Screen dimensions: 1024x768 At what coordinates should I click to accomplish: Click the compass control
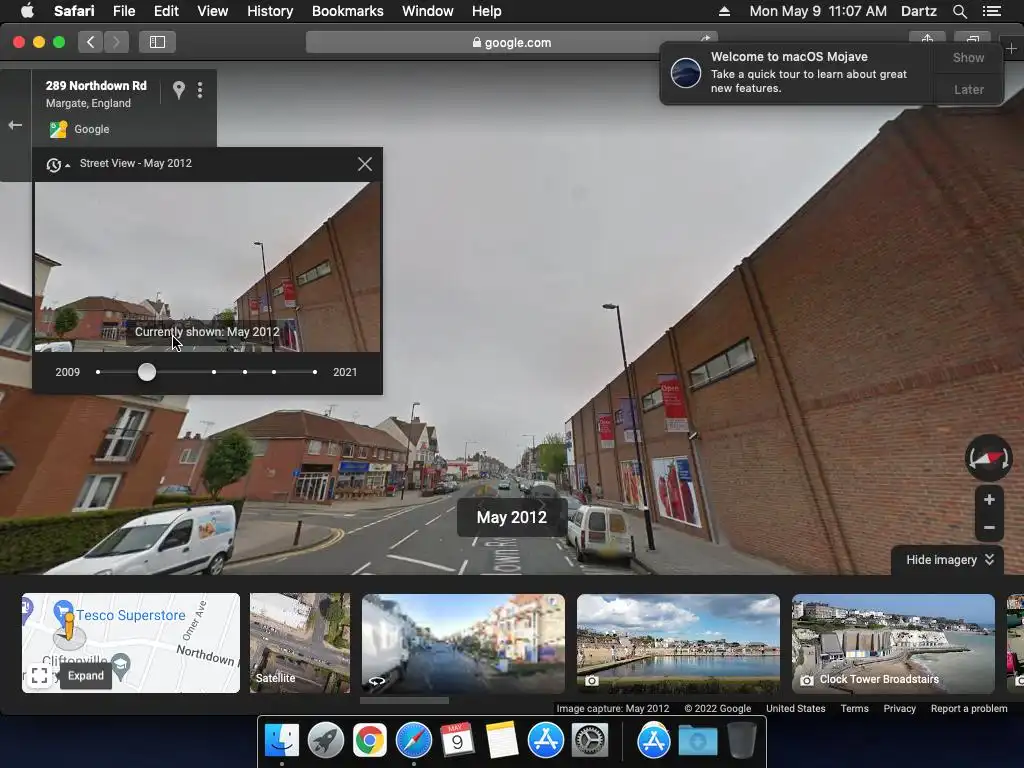[989, 458]
